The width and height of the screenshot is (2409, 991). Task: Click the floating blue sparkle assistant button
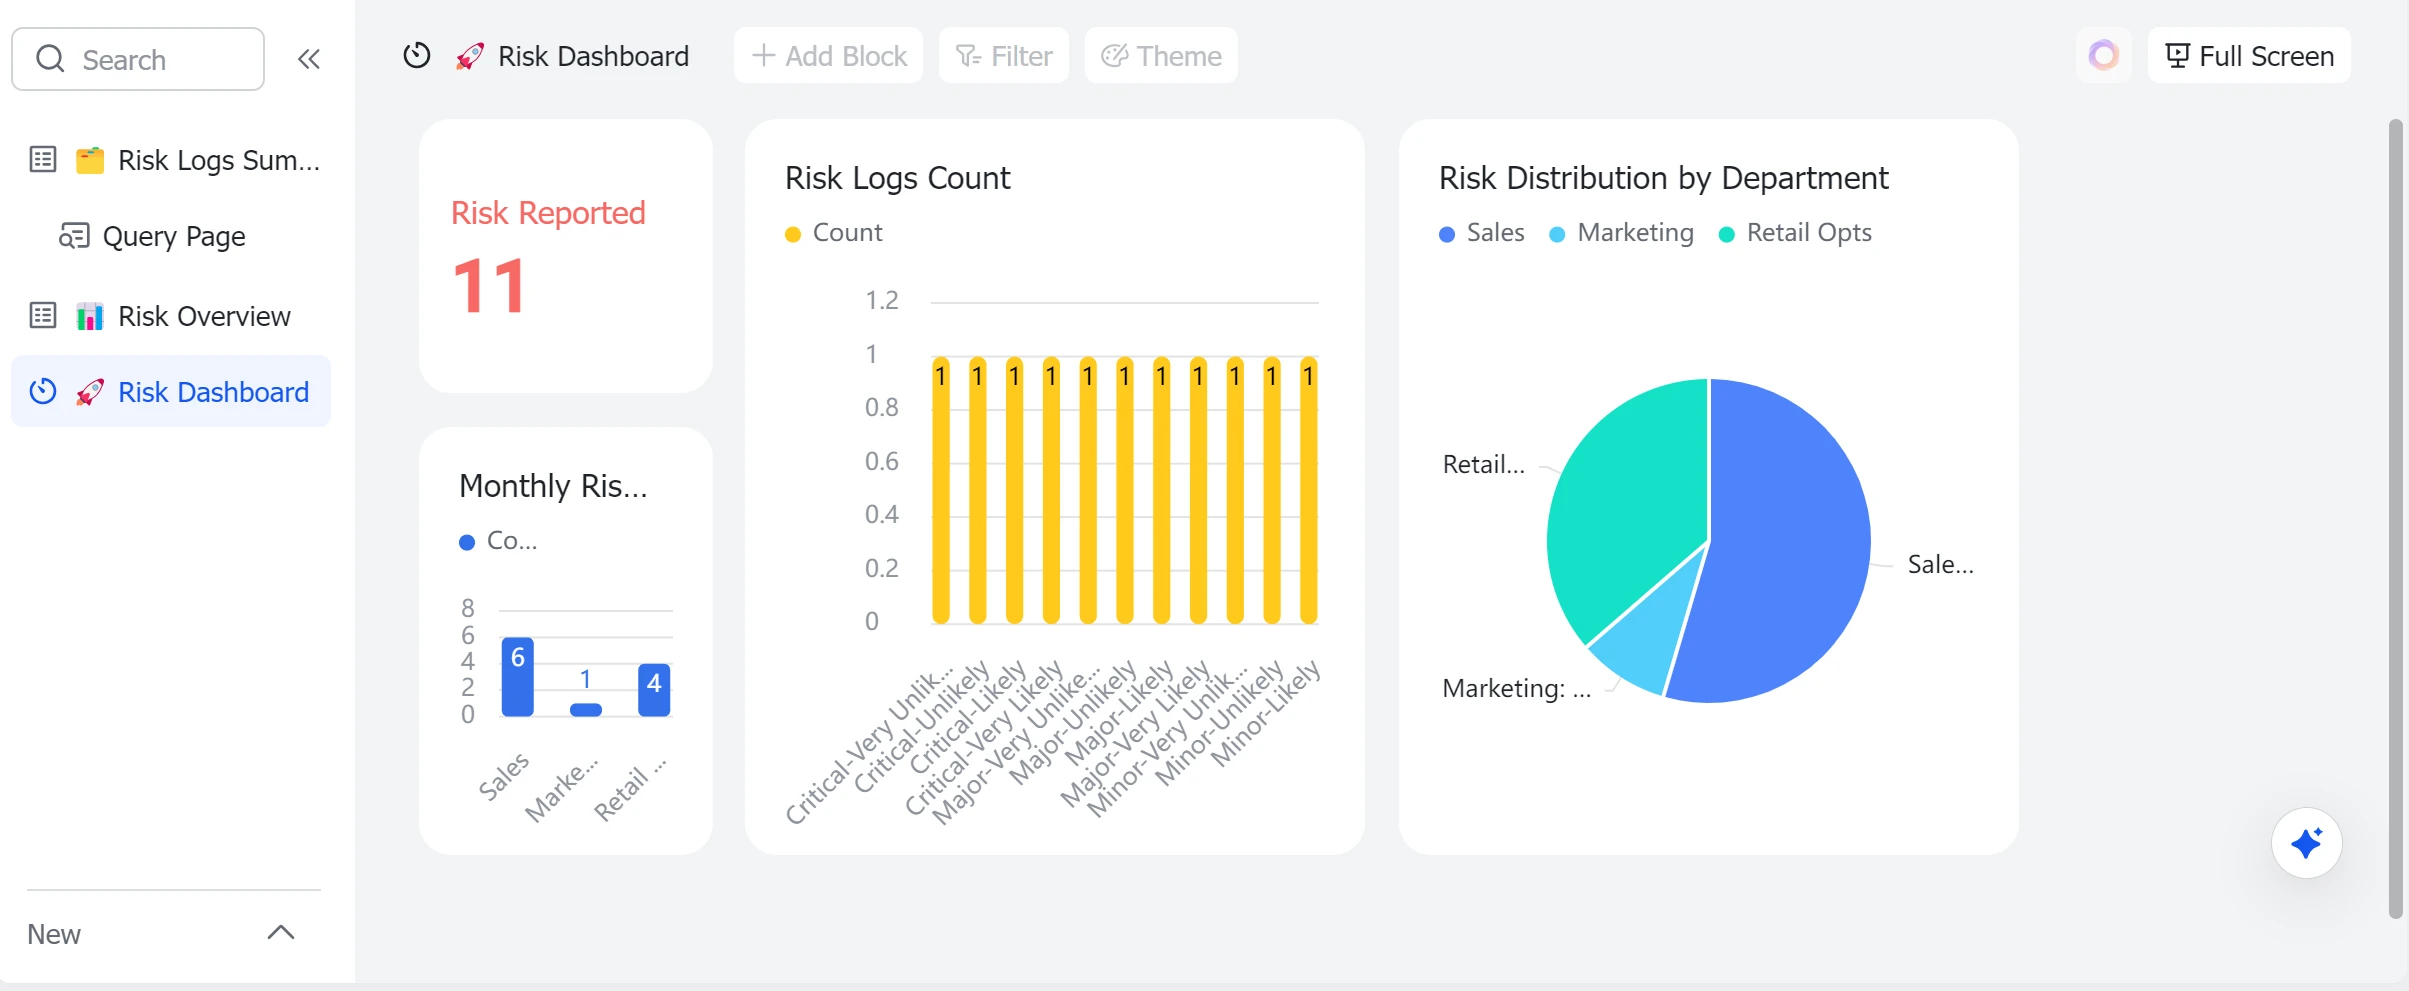click(x=2306, y=843)
